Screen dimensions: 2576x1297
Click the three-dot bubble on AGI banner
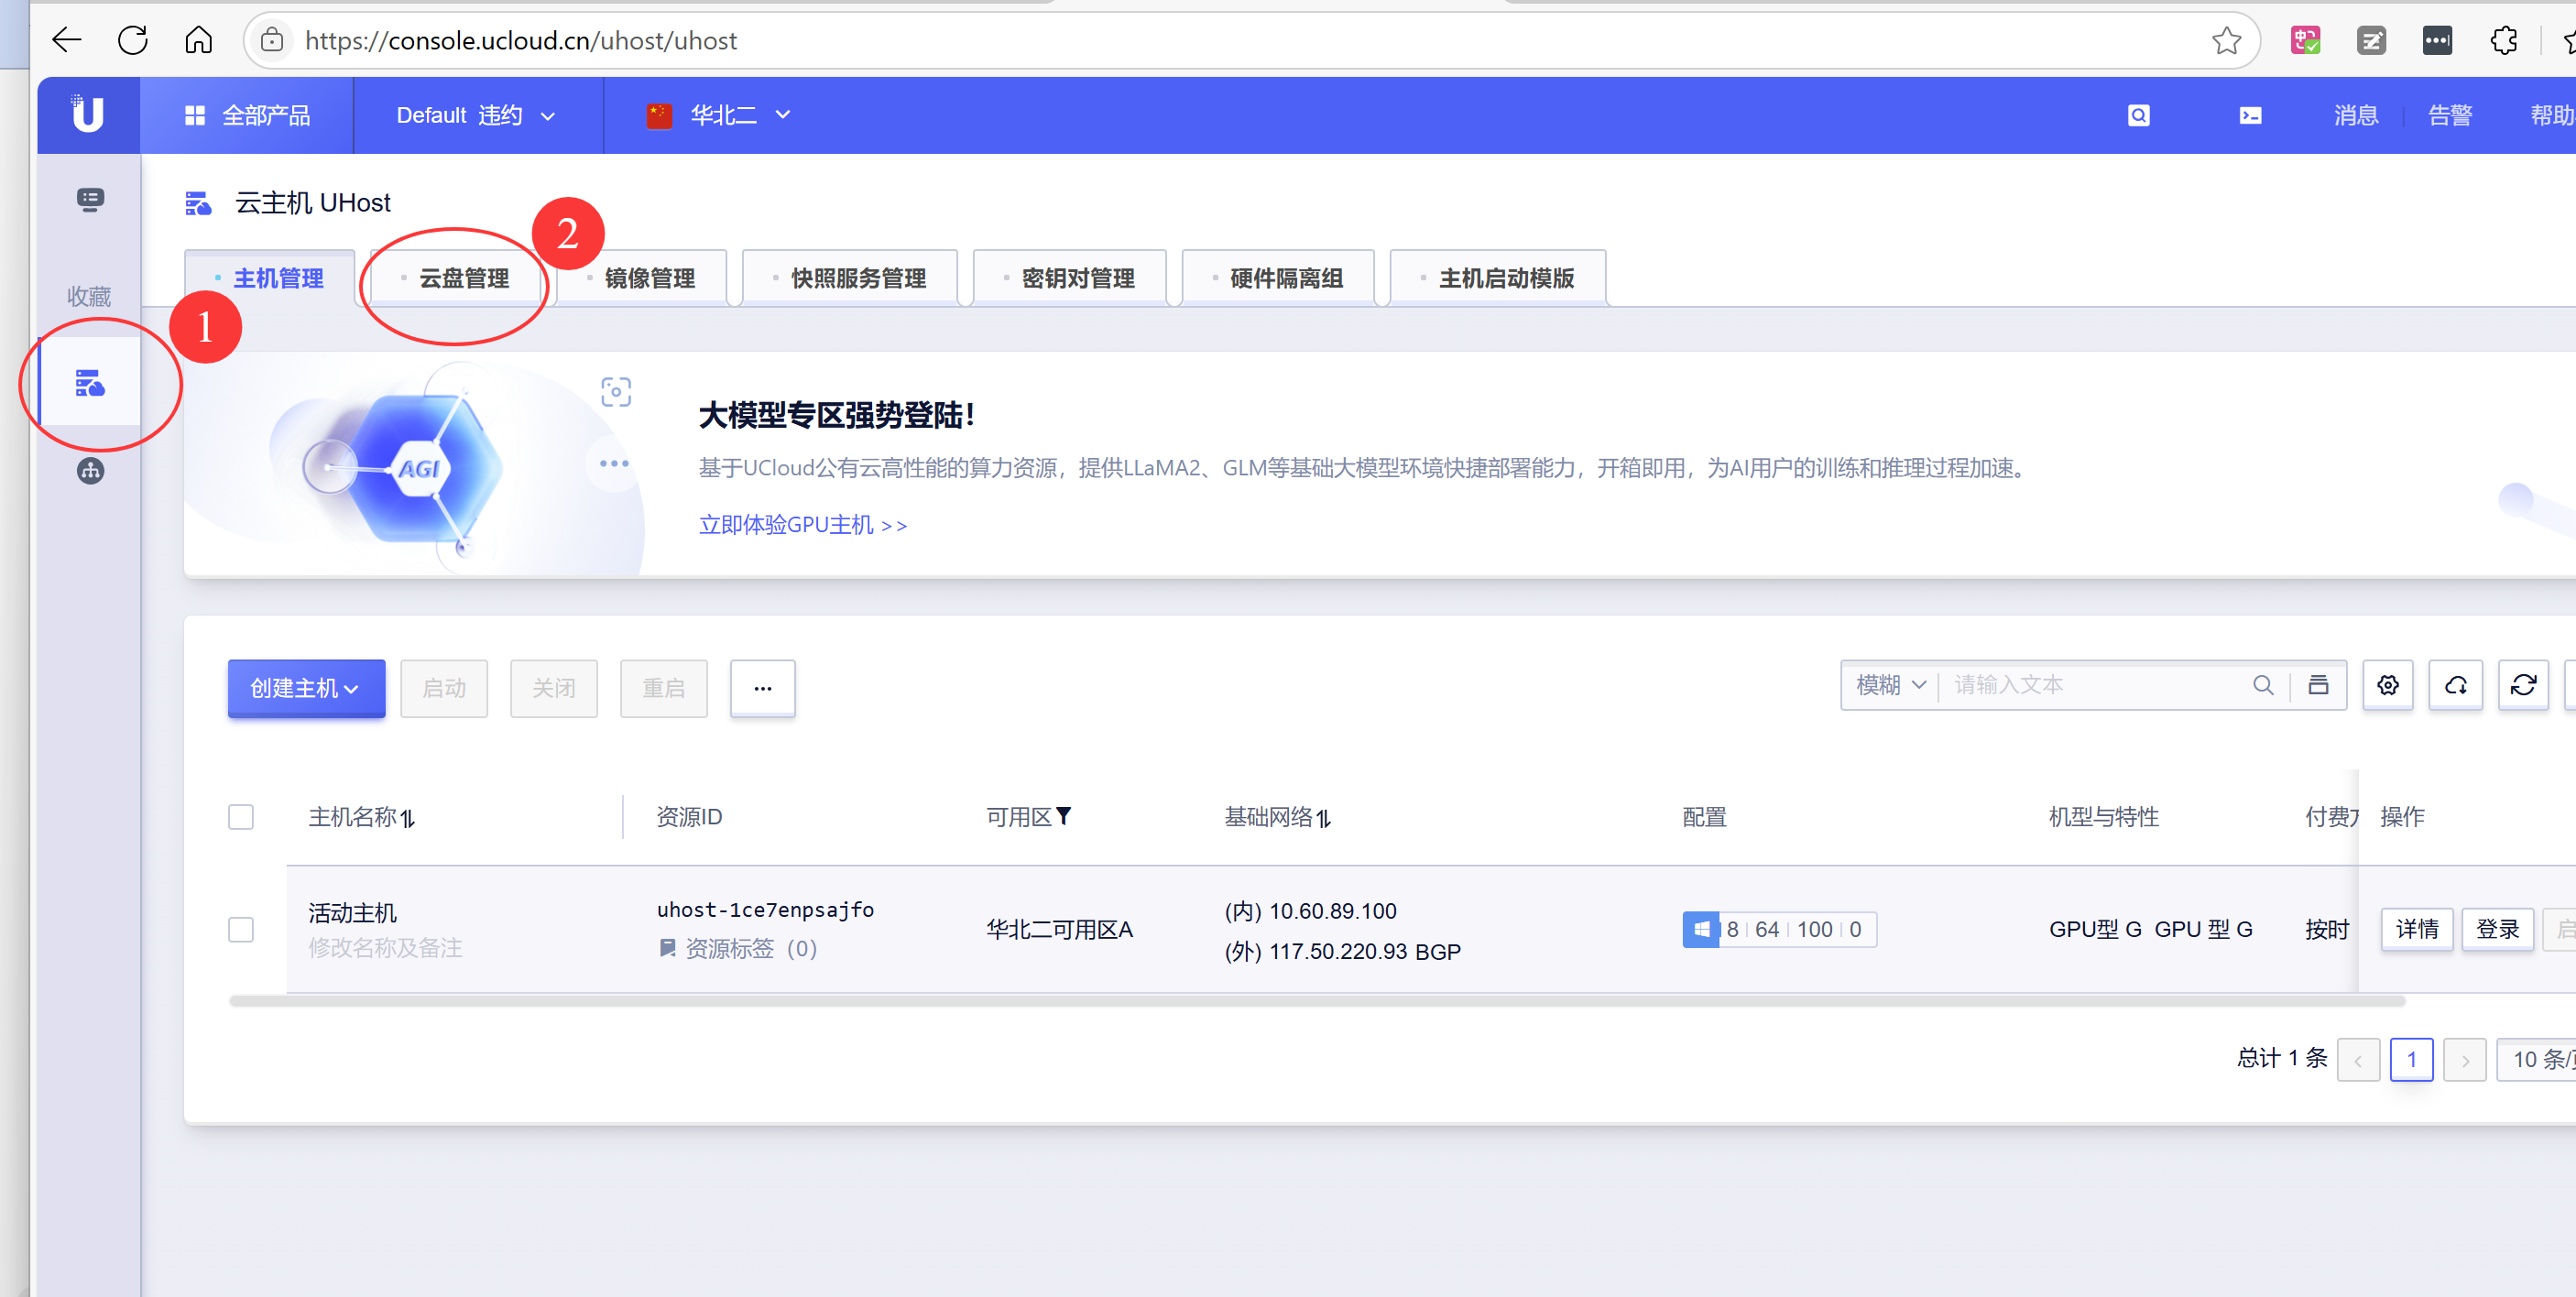click(614, 463)
